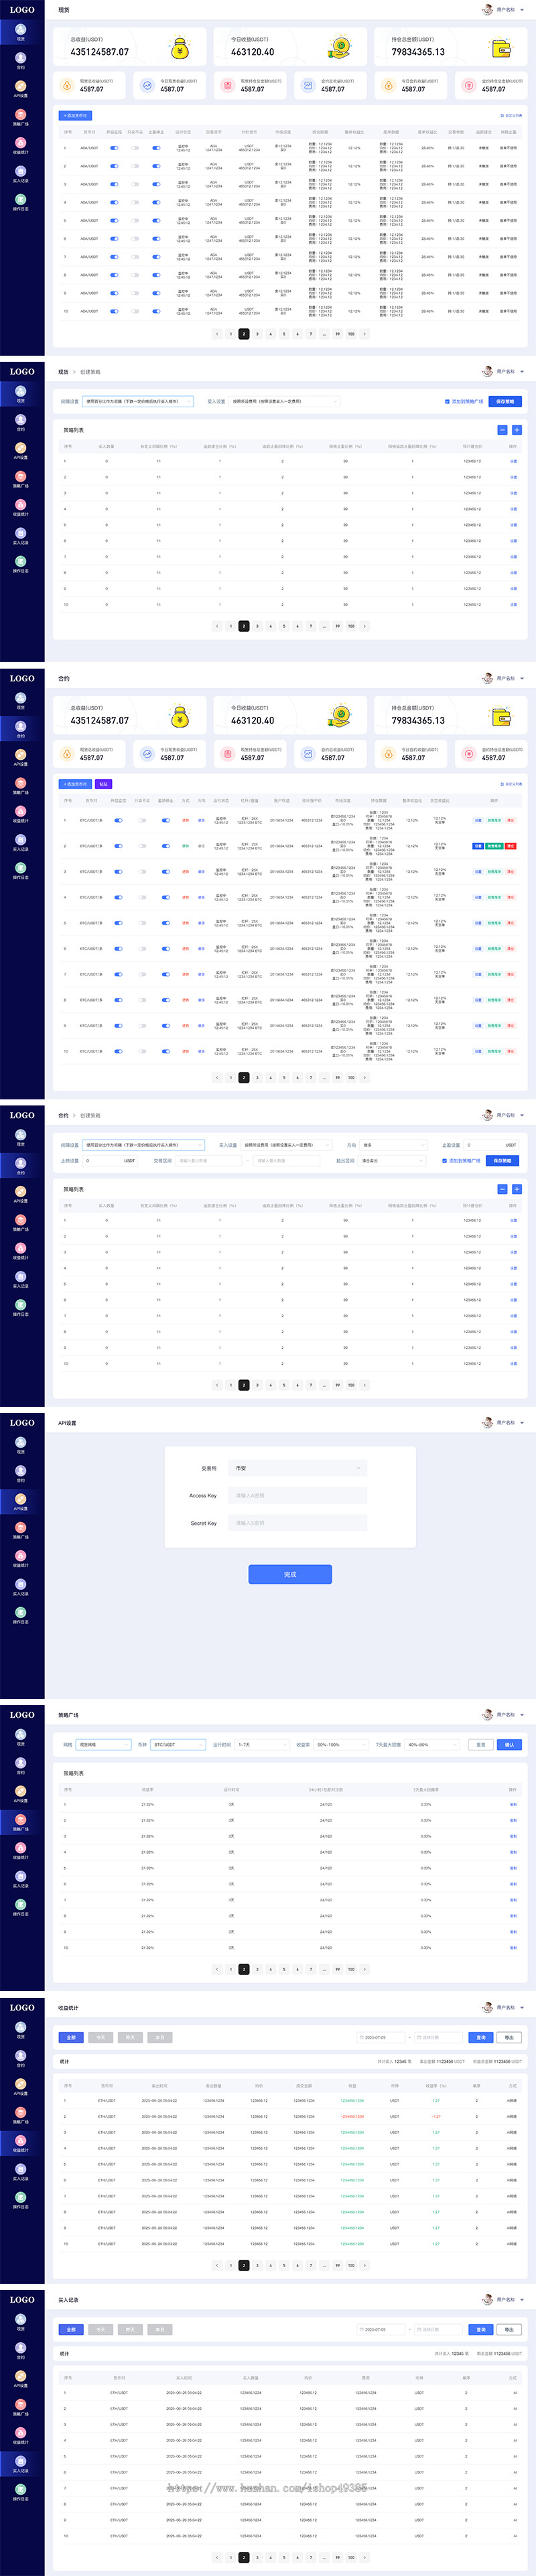The image size is (536, 2576).
Task: Open 合约 icon in API设置 page sidebar
Action: pyautogui.click(x=21, y=1472)
